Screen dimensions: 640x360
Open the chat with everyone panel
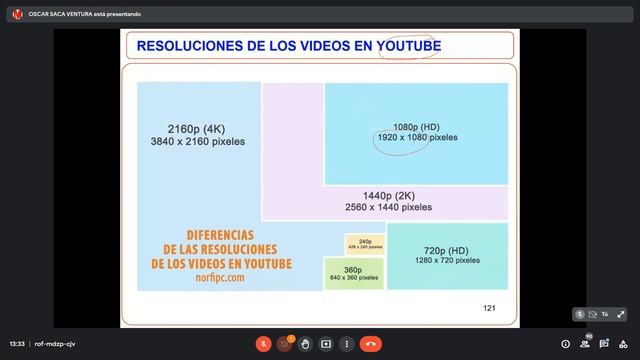604,344
